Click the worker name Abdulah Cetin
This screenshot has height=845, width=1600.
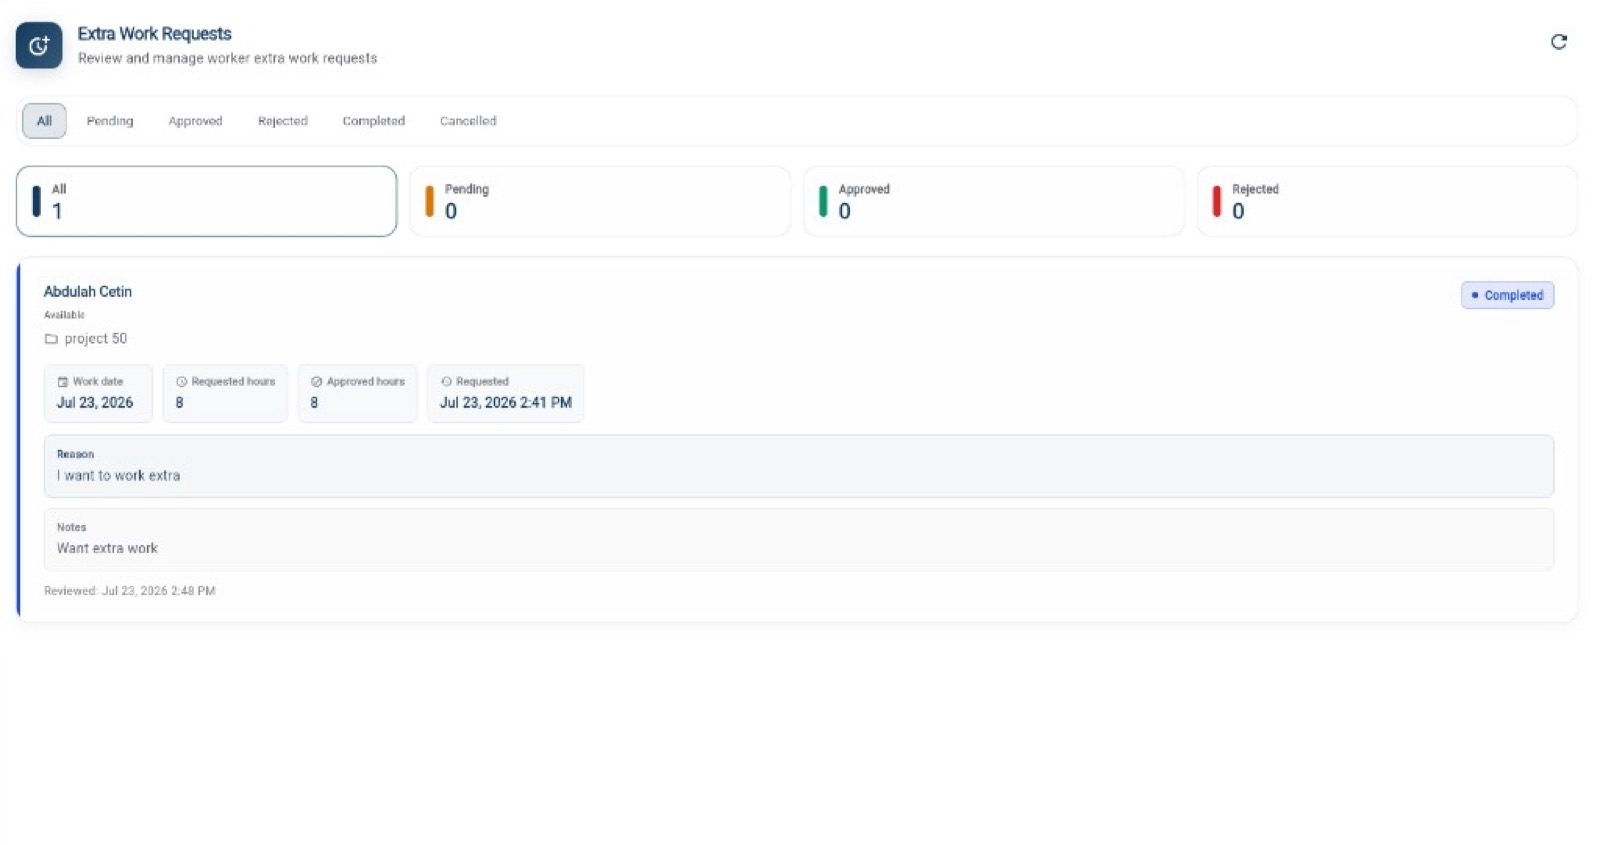88,292
